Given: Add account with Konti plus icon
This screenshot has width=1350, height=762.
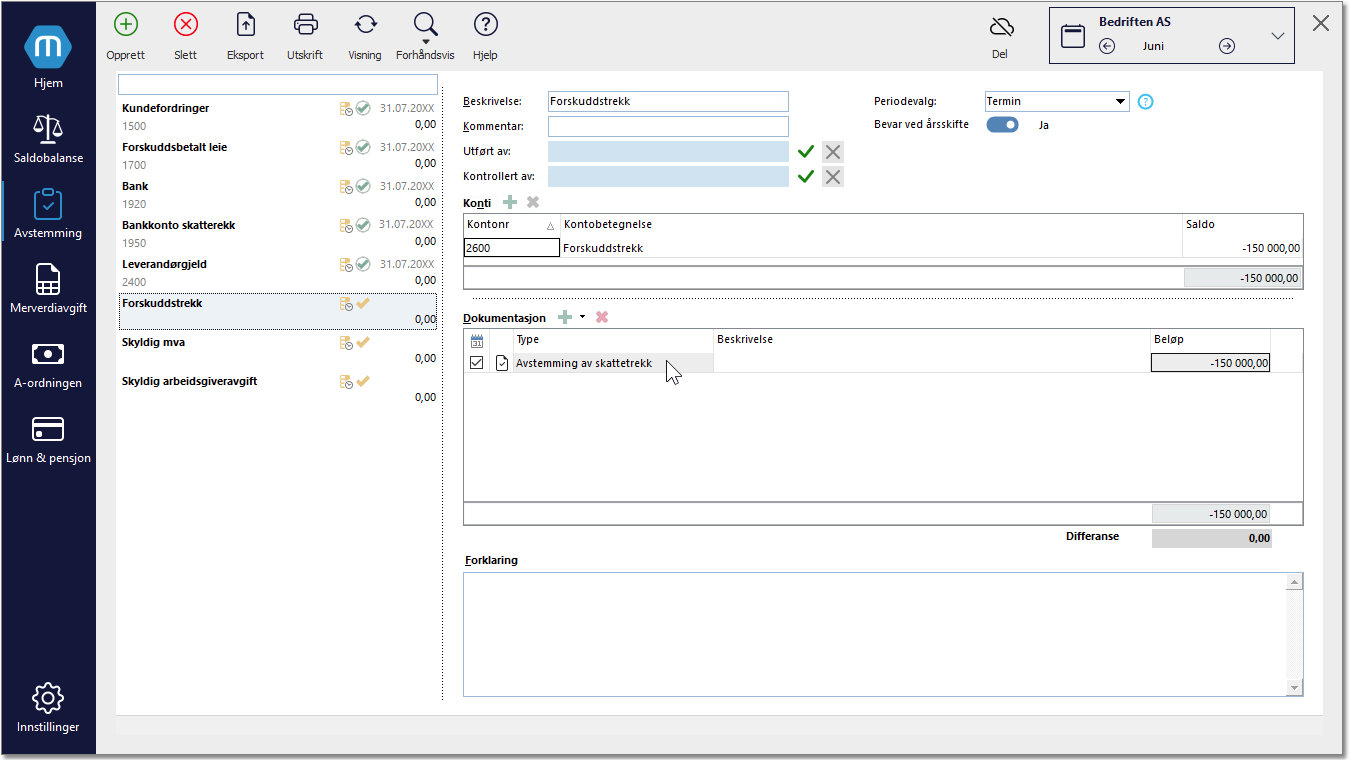Looking at the screenshot, I should (510, 202).
